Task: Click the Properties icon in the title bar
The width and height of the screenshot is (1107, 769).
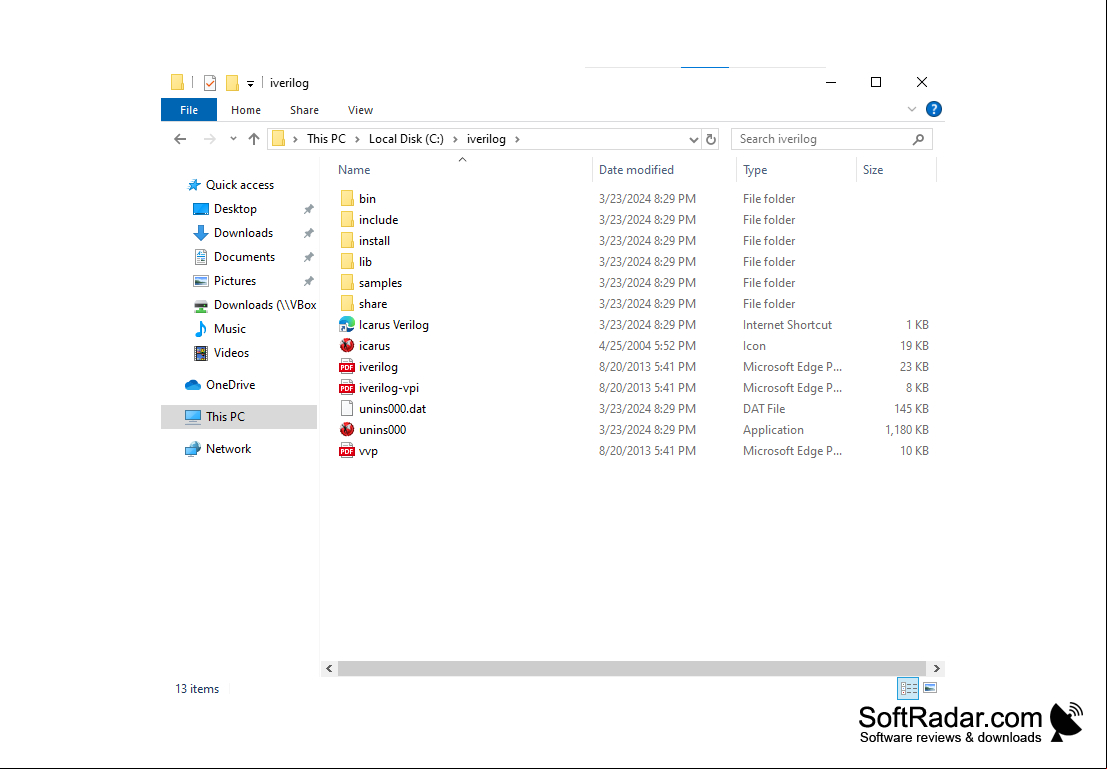Action: pyautogui.click(x=210, y=83)
